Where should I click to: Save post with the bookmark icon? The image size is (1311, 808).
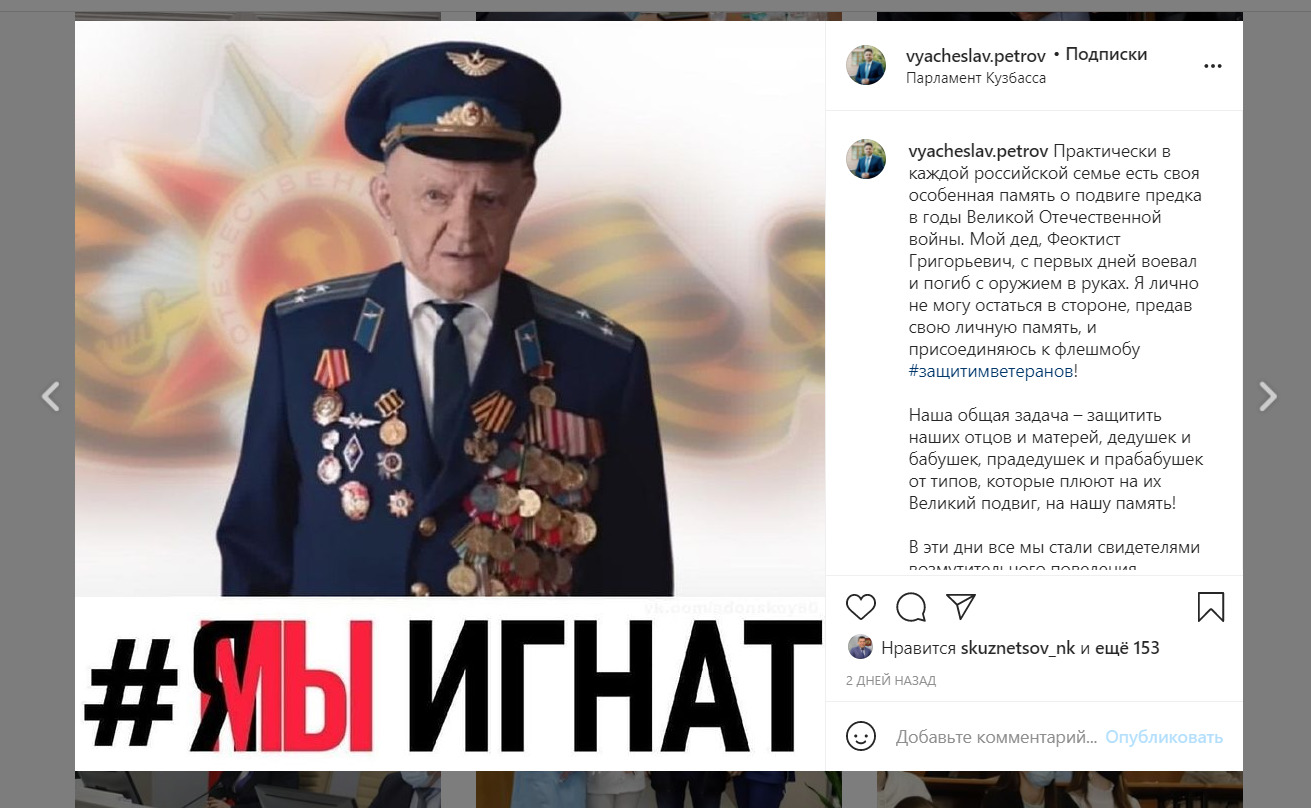pyautogui.click(x=1210, y=606)
